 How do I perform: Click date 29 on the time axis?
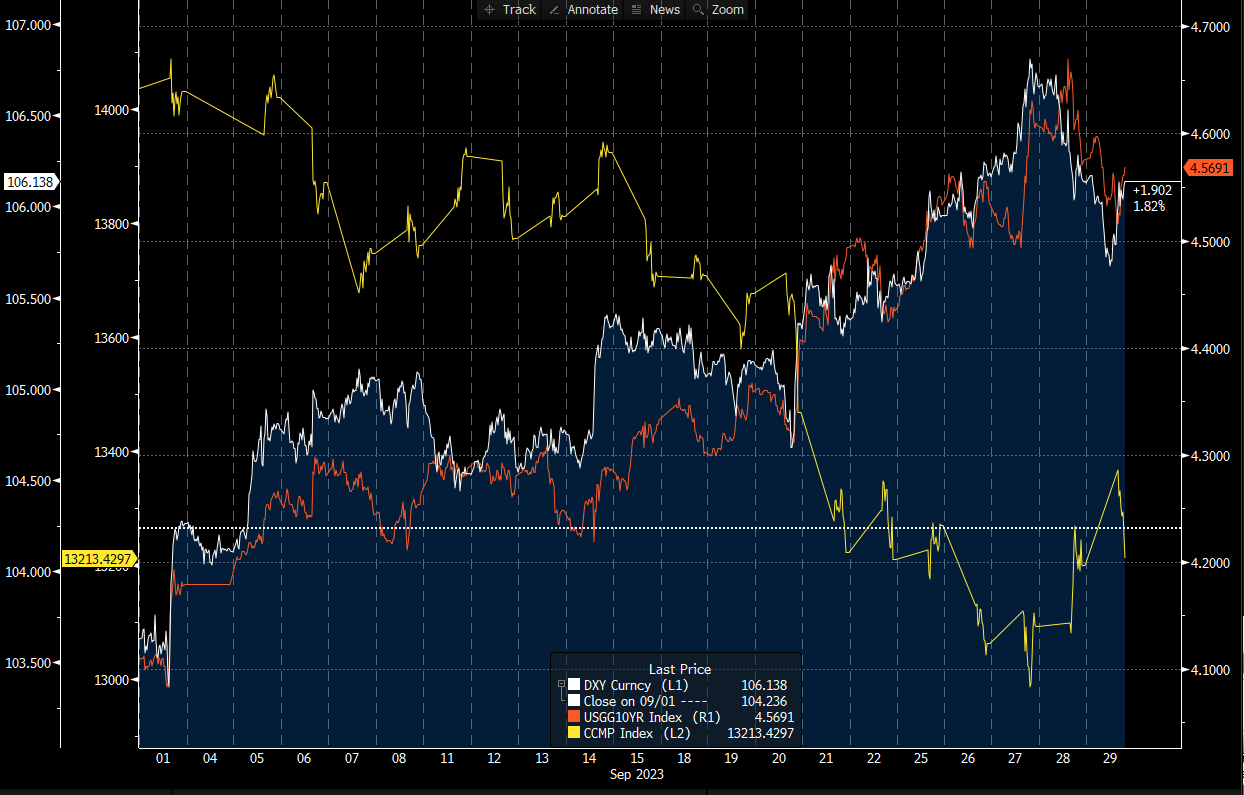click(x=1109, y=759)
